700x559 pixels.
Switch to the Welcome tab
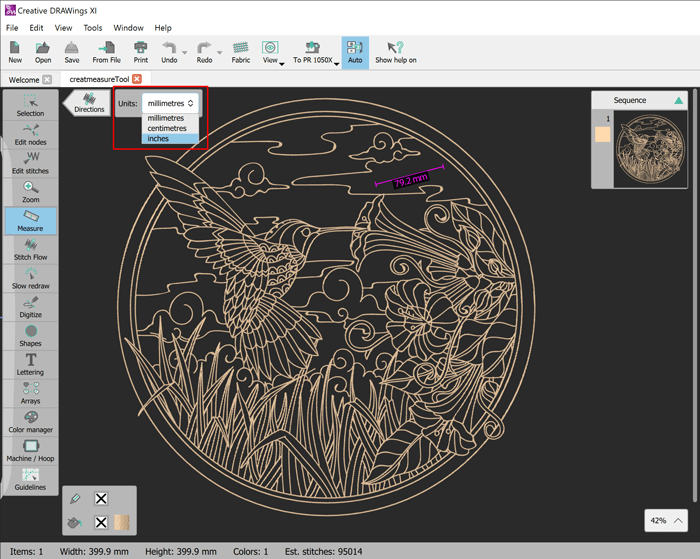coord(22,79)
